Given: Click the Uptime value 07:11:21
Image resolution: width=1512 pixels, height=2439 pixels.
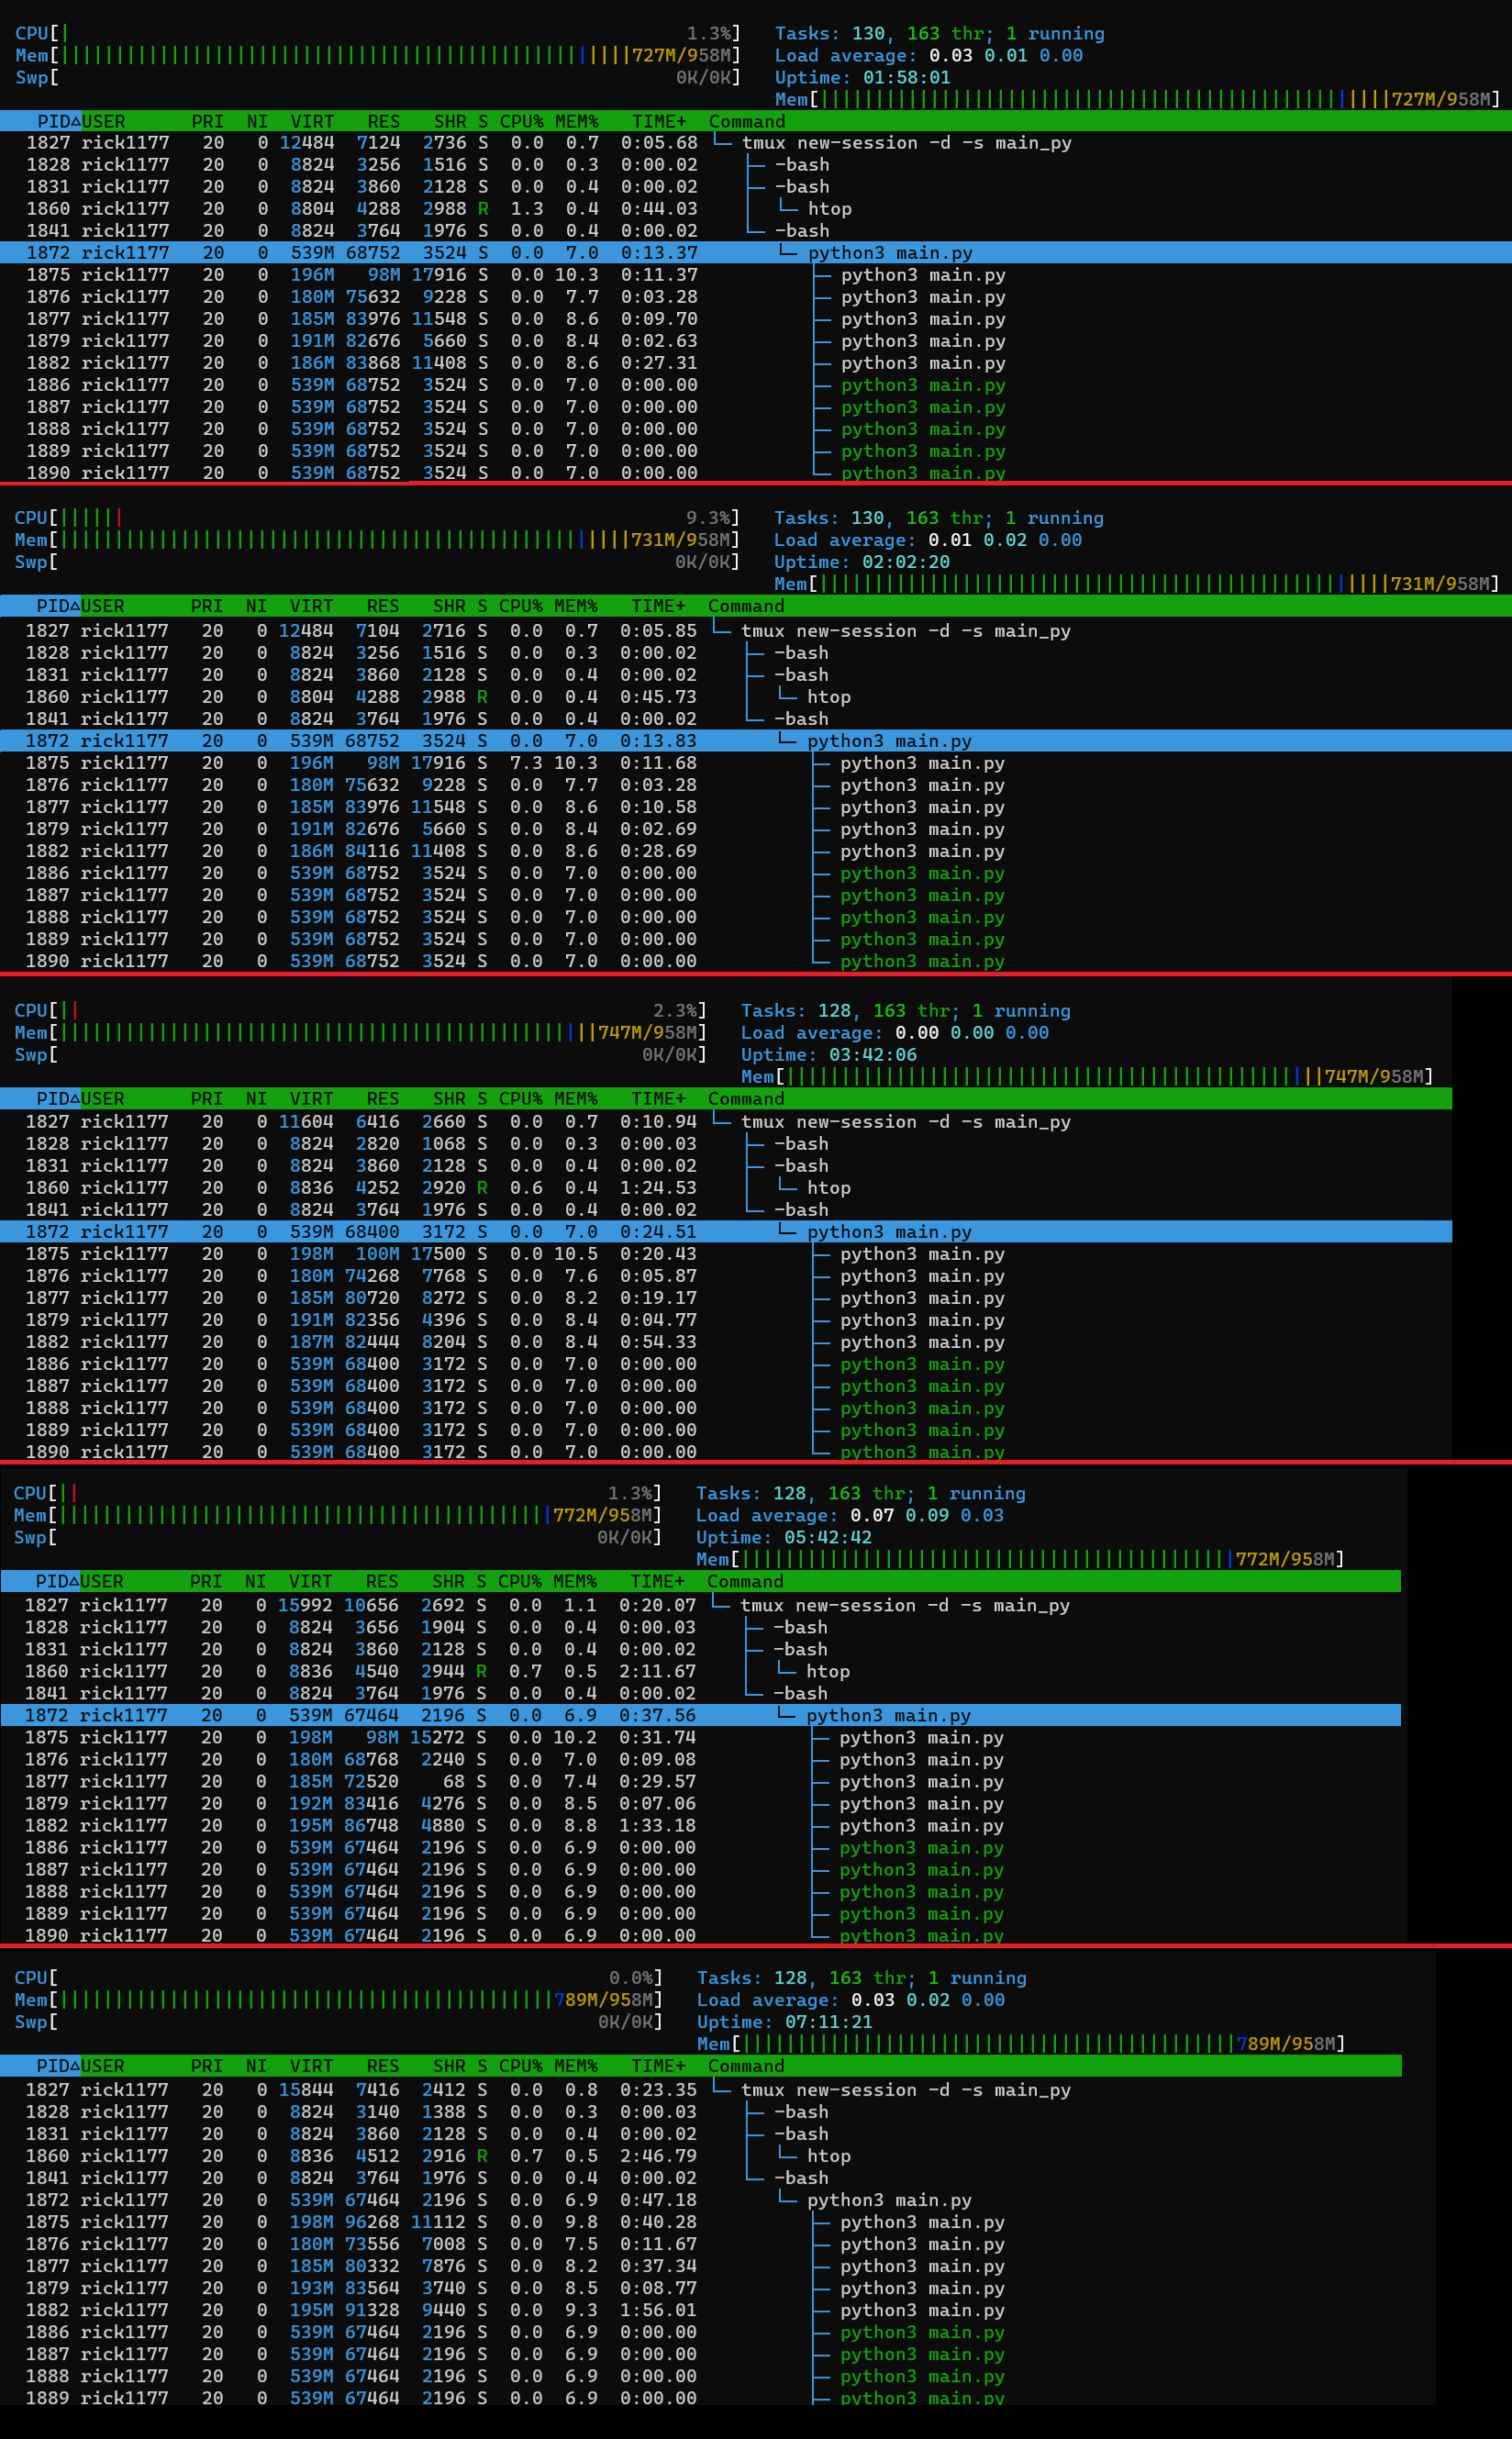Looking at the screenshot, I should [829, 2022].
